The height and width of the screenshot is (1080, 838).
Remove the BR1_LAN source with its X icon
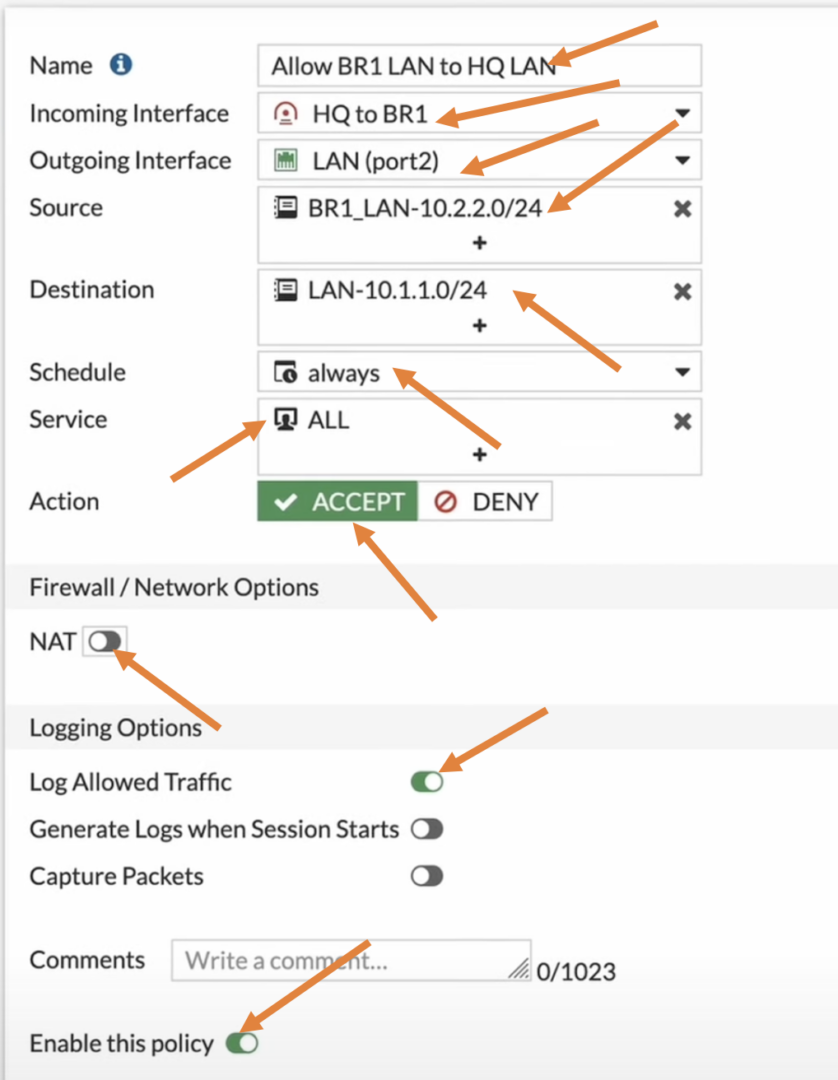coord(682,208)
